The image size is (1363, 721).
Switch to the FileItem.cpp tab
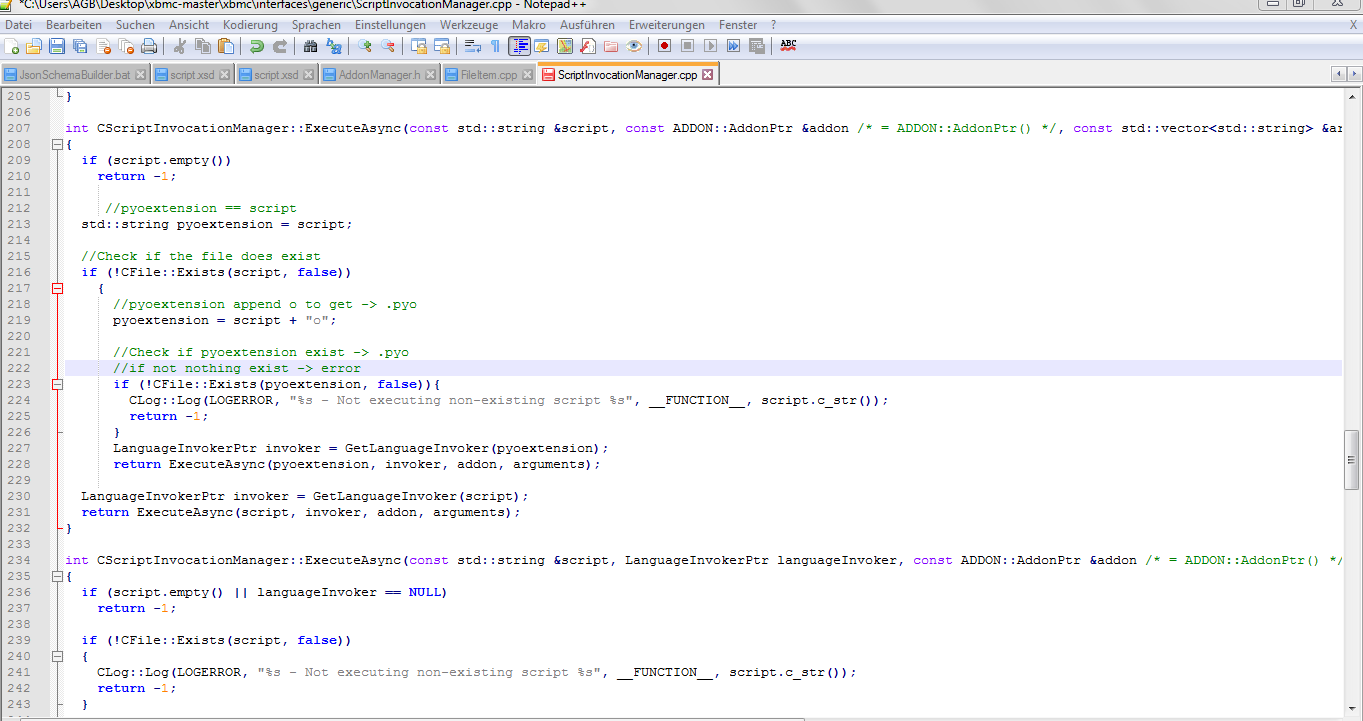[488, 75]
